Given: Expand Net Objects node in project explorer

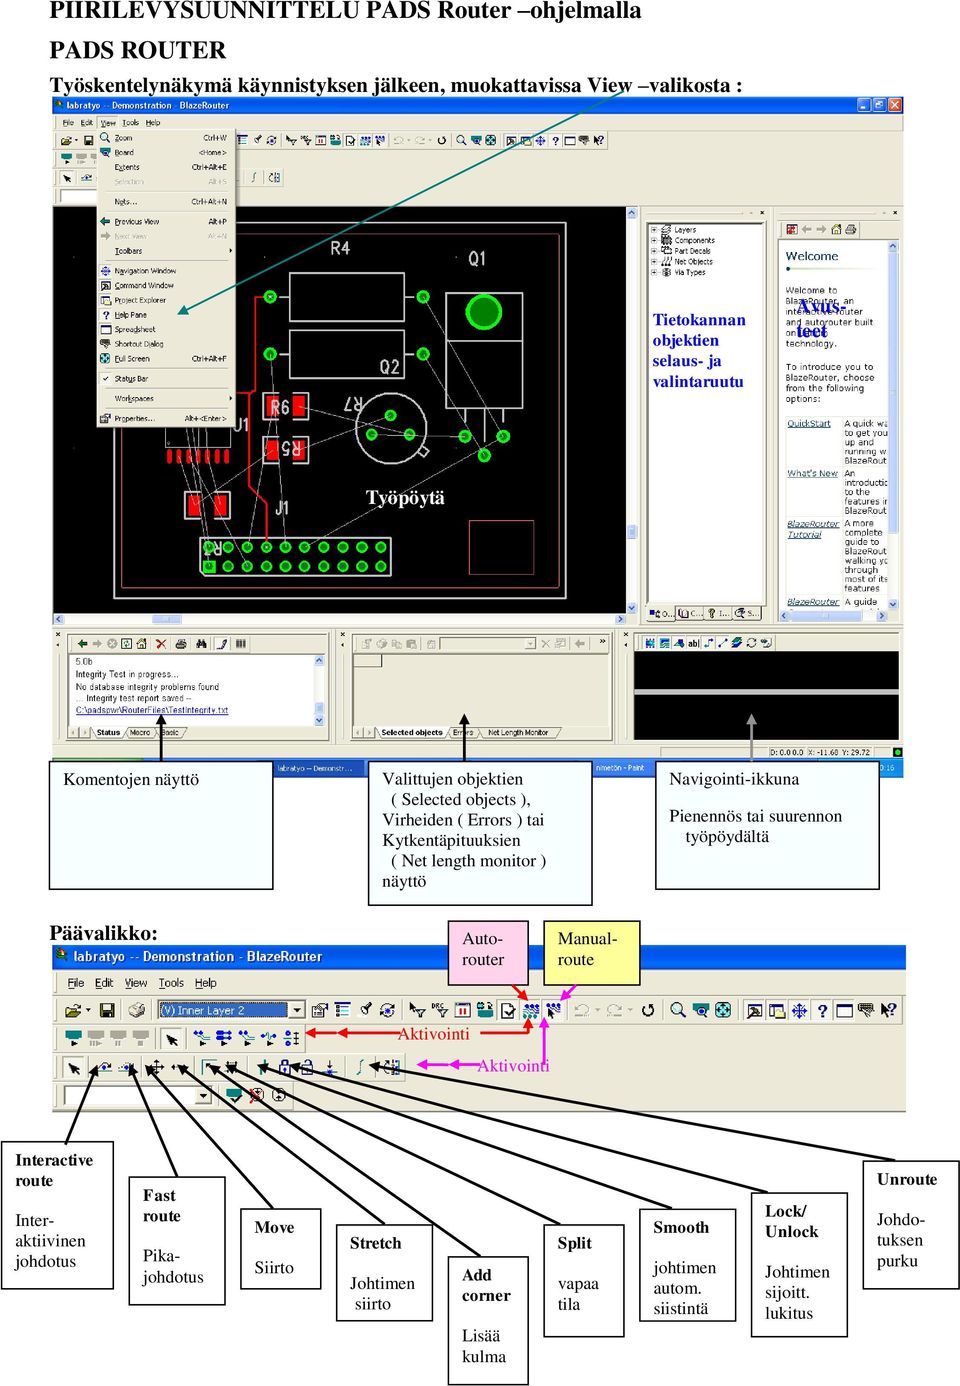Looking at the screenshot, I should tap(654, 262).
